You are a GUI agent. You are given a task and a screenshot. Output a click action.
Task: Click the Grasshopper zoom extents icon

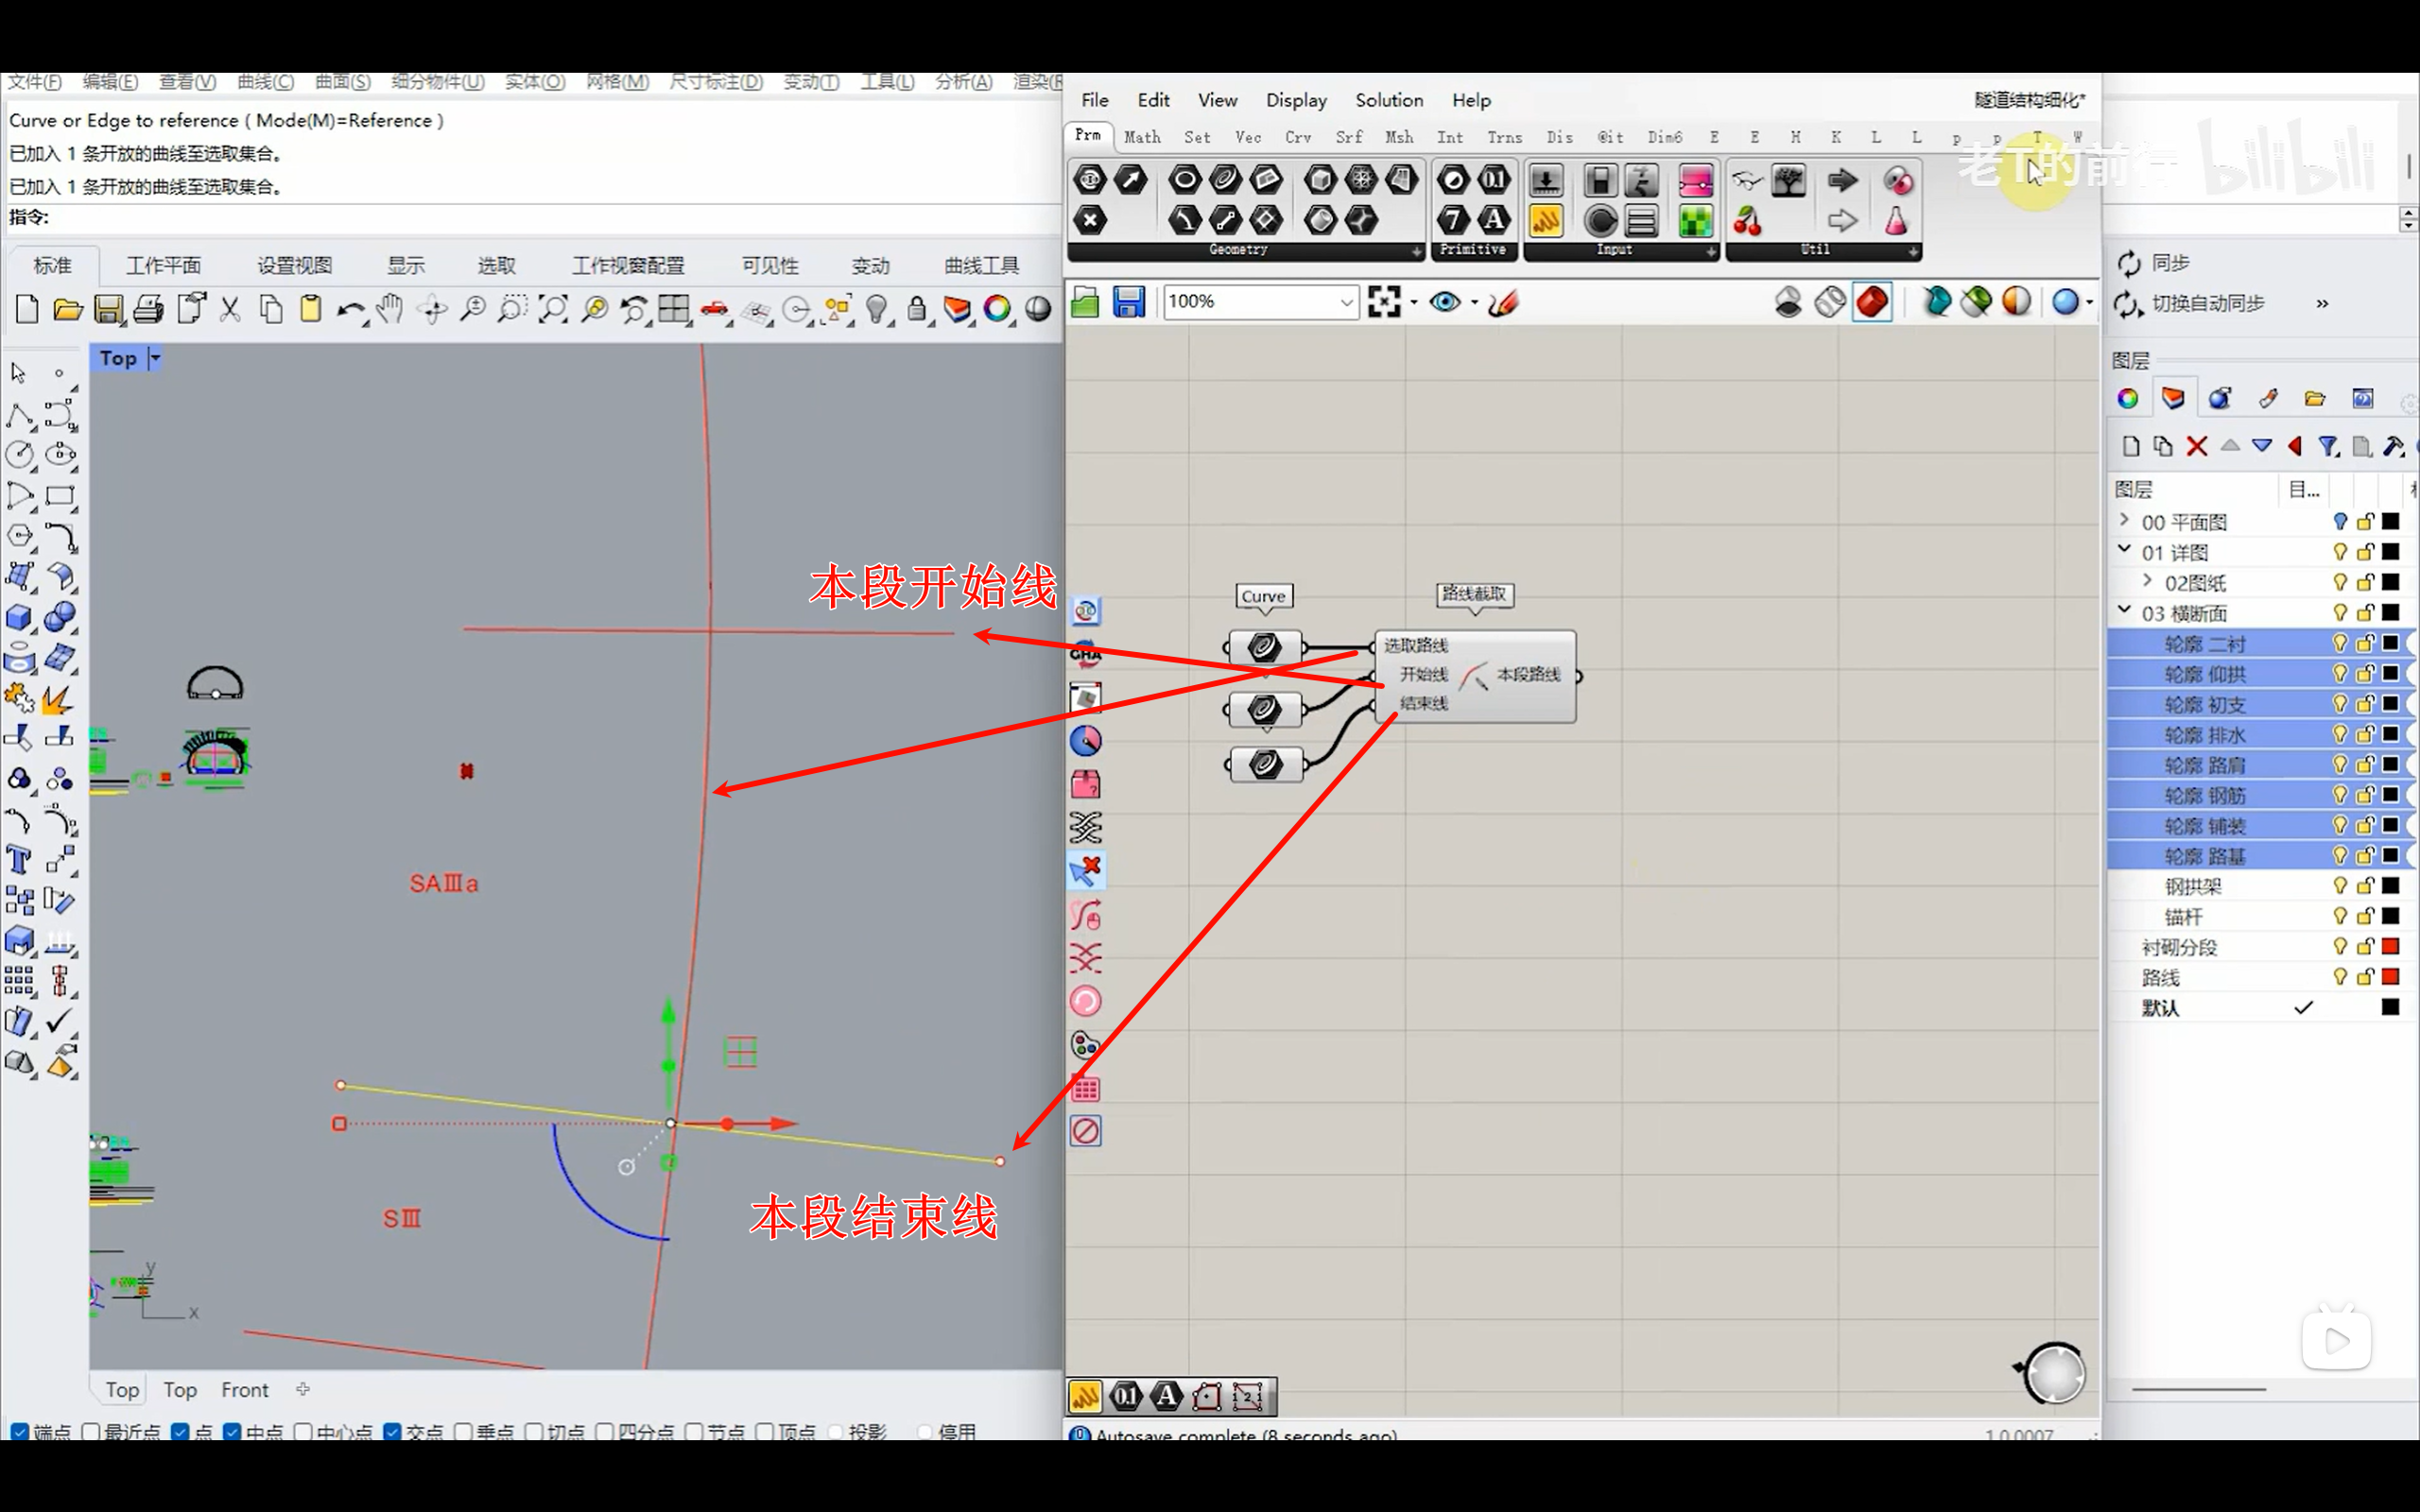1384,302
